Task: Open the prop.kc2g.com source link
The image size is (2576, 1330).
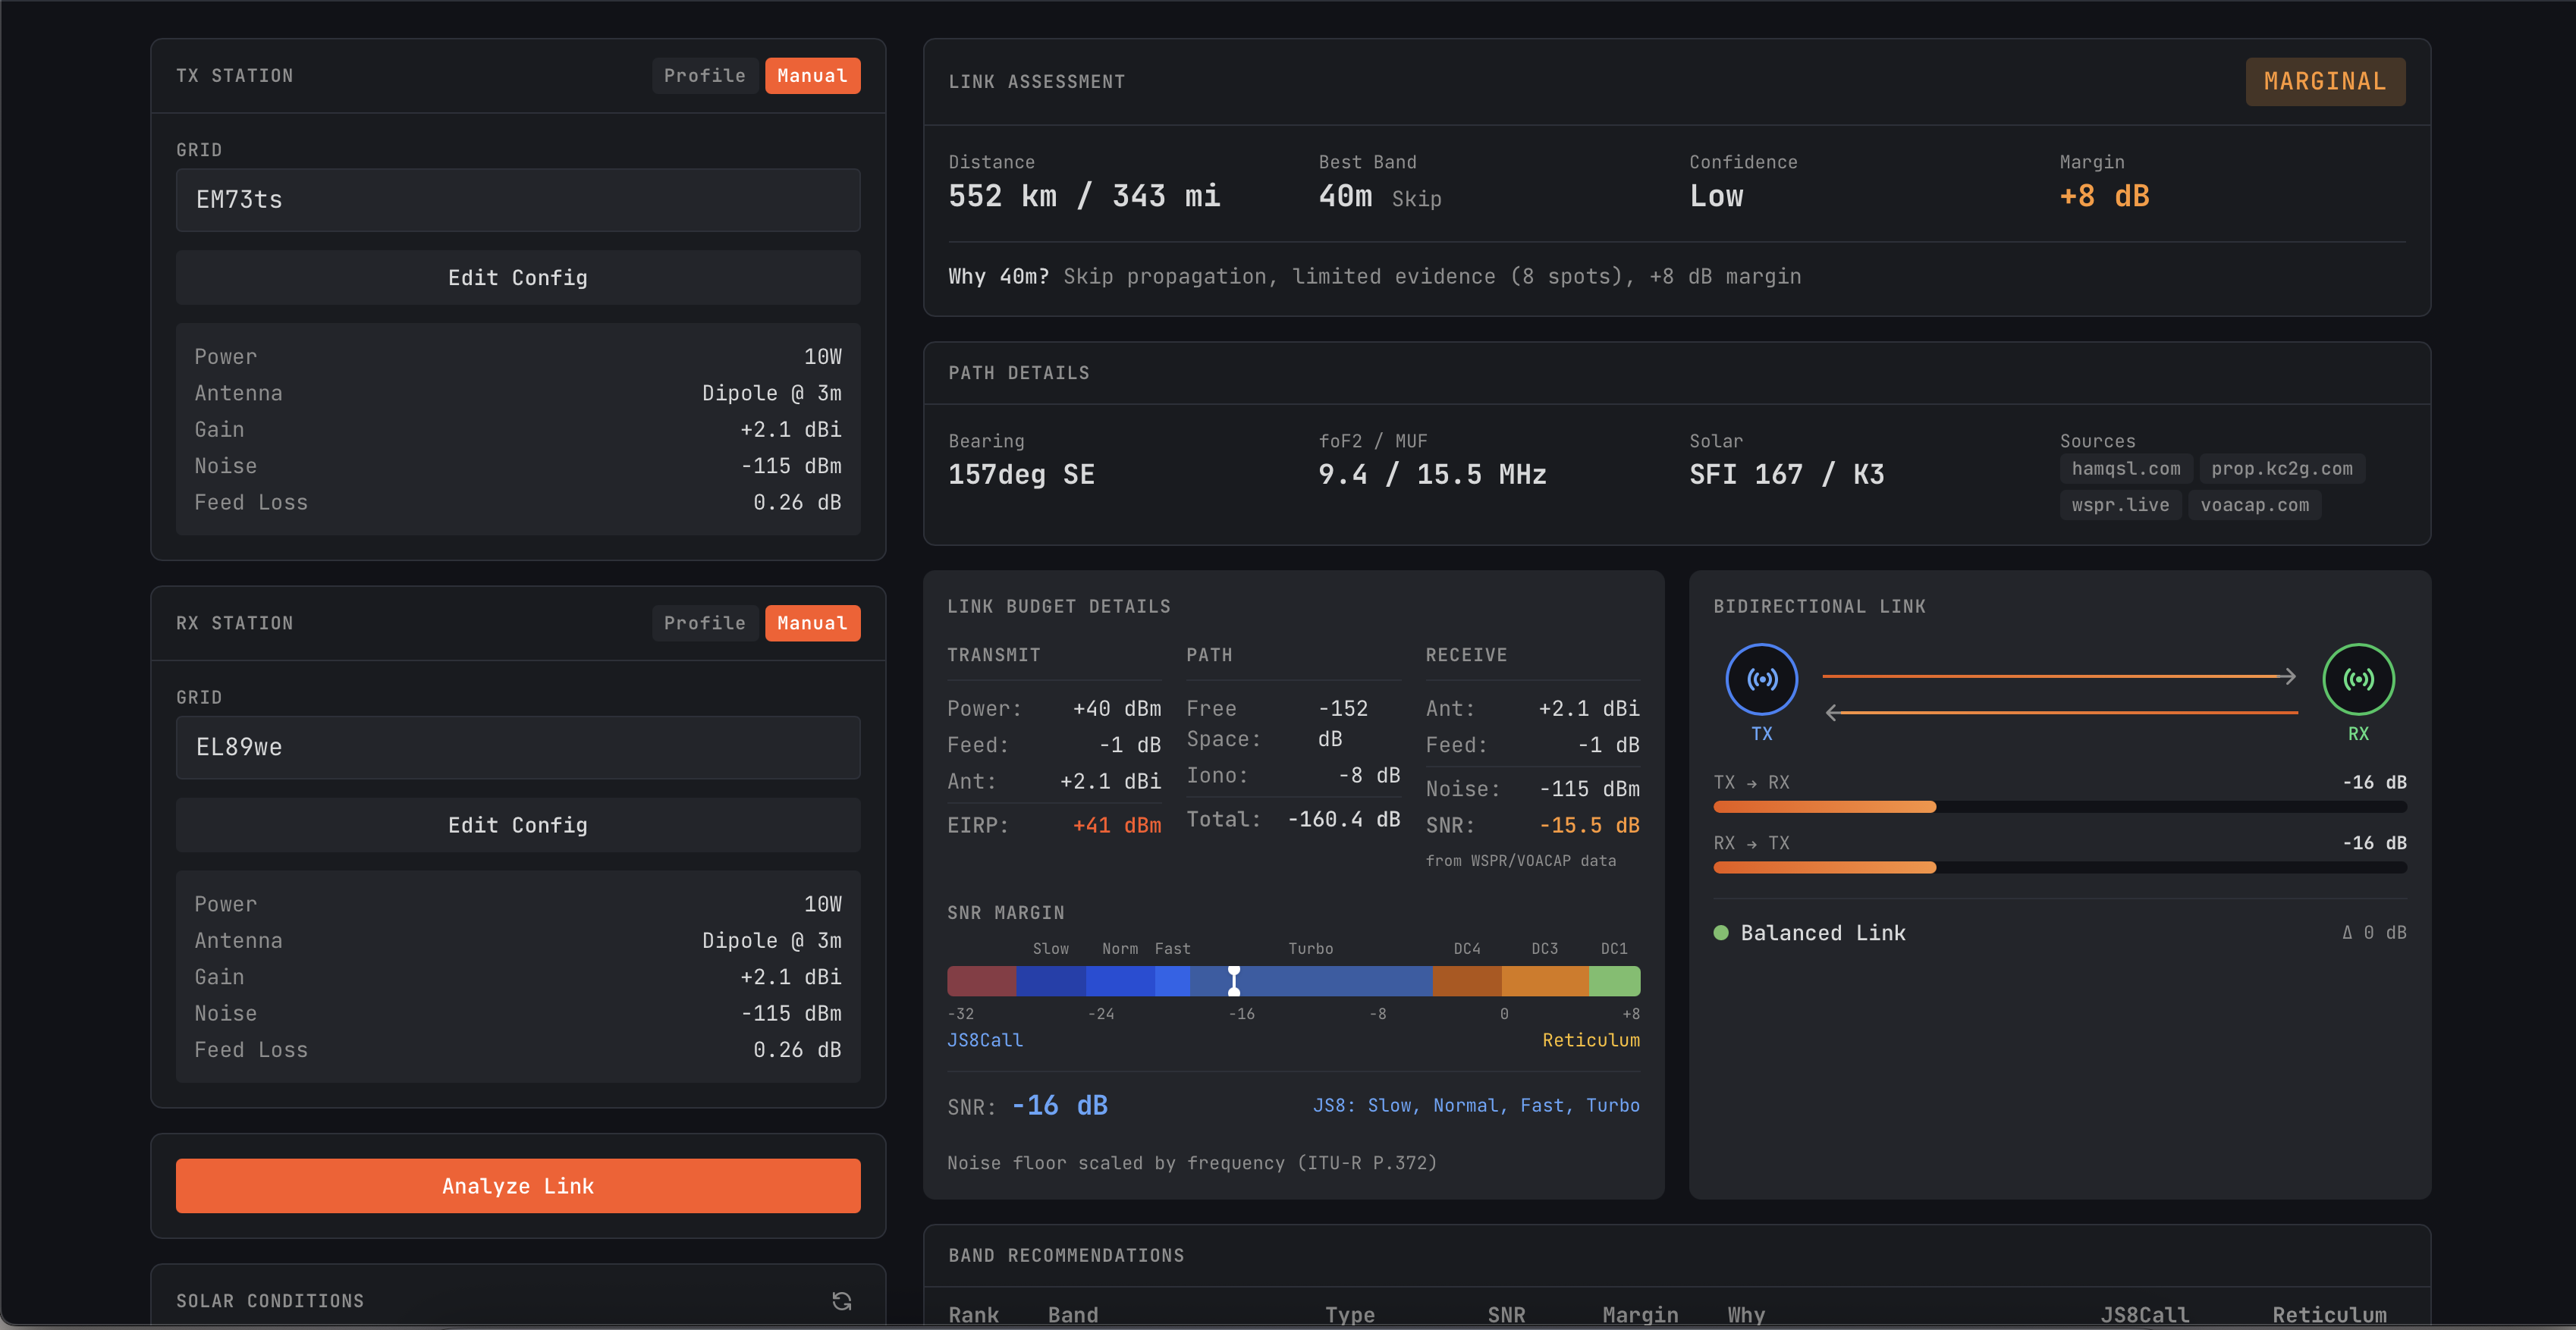Action: [2282, 468]
